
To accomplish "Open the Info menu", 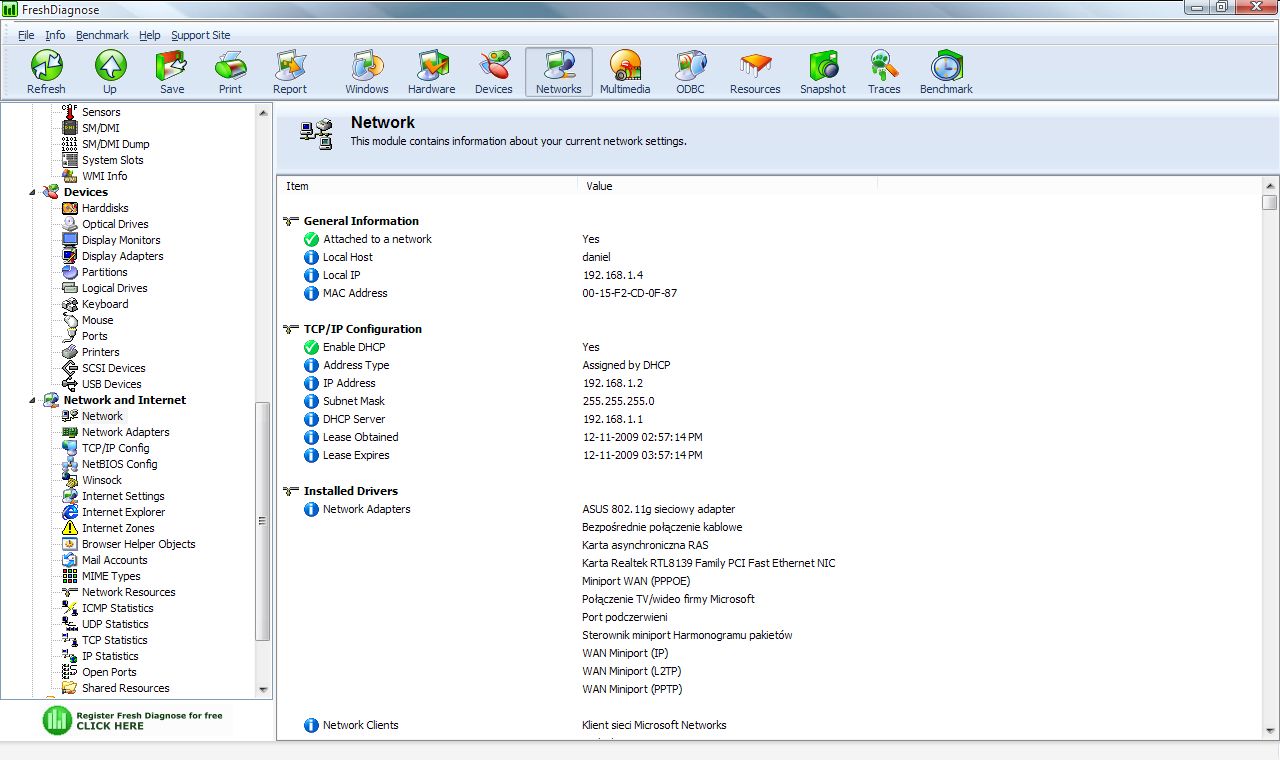I will click(55, 35).
